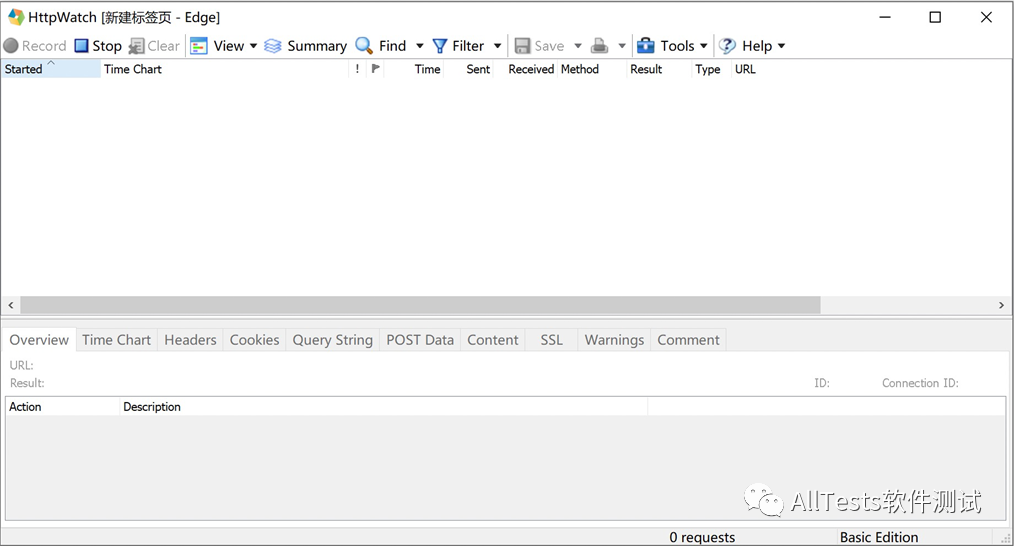Click the Description column header
Viewport: 1014px width, 546px height.
(384, 407)
